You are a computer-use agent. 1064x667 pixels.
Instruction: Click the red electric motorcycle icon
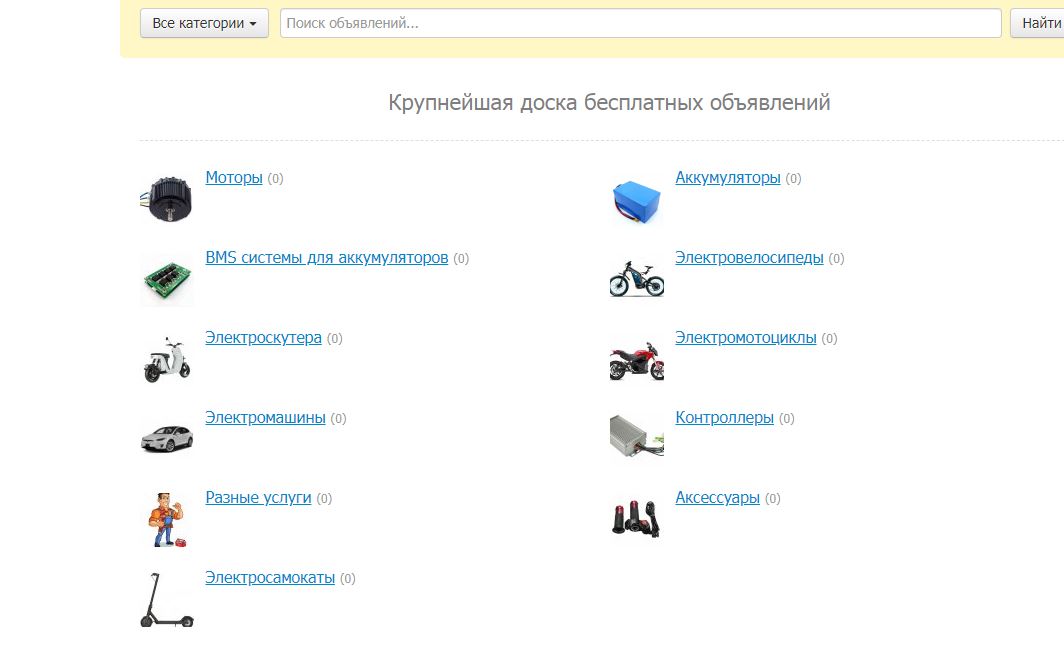[636, 359]
